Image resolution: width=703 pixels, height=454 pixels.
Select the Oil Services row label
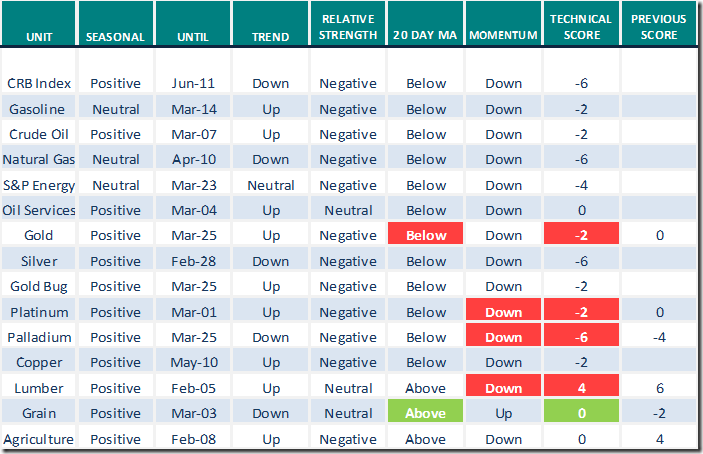38,210
